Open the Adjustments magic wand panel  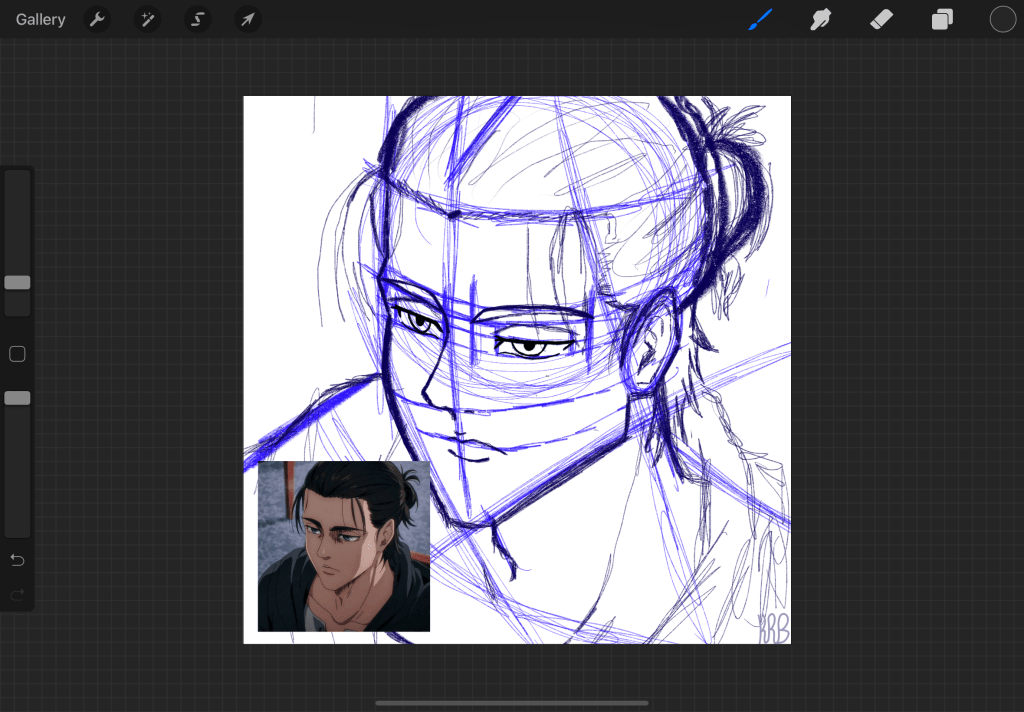coord(147,19)
